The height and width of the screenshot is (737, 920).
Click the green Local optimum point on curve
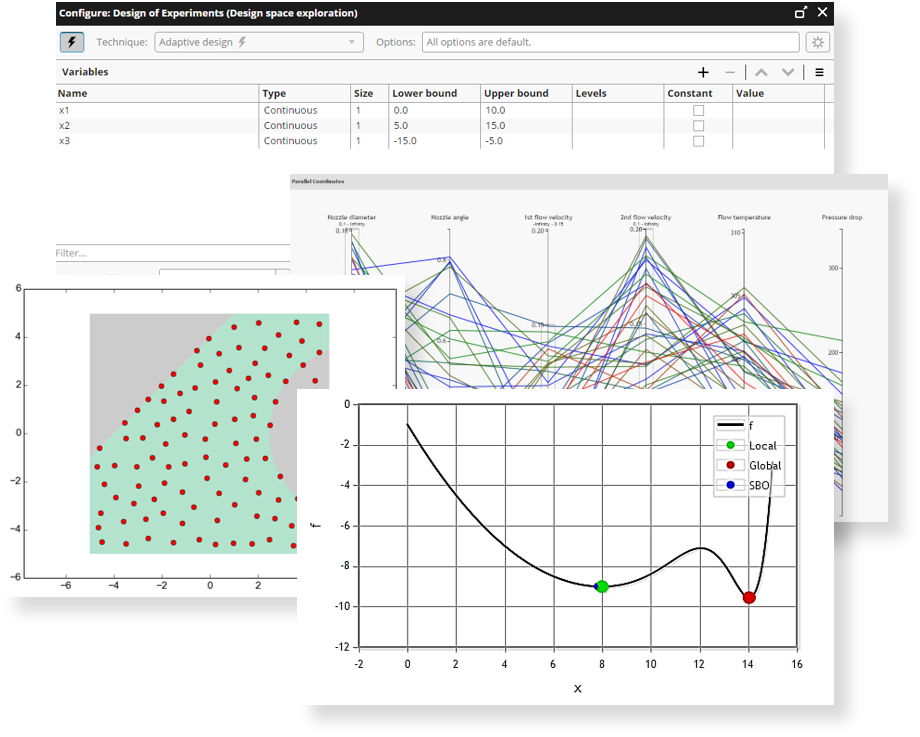click(x=602, y=586)
